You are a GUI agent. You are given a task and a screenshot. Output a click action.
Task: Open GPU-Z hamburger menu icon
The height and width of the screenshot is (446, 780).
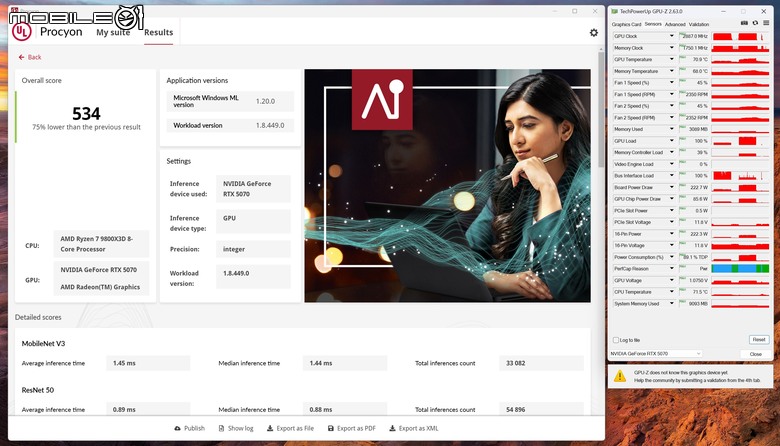766,23
